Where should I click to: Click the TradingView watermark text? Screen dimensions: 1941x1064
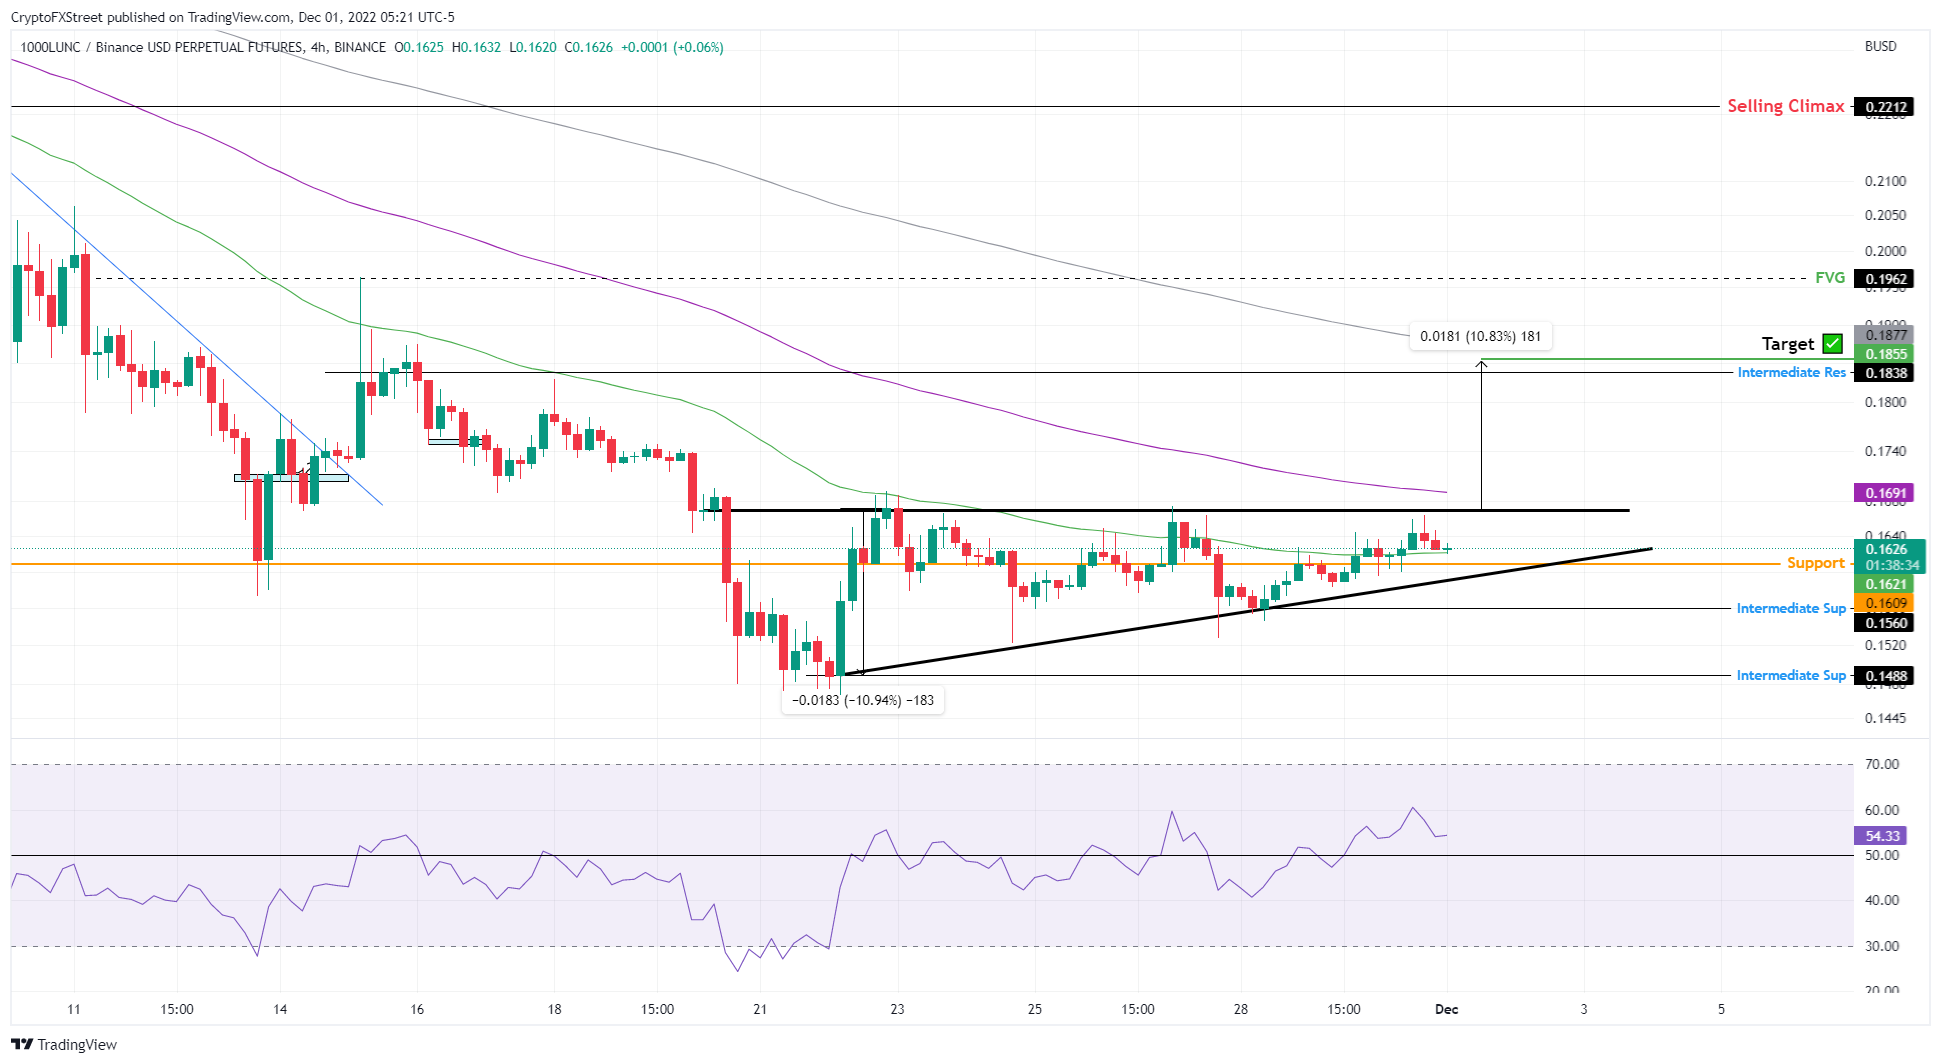tap(77, 1044)
